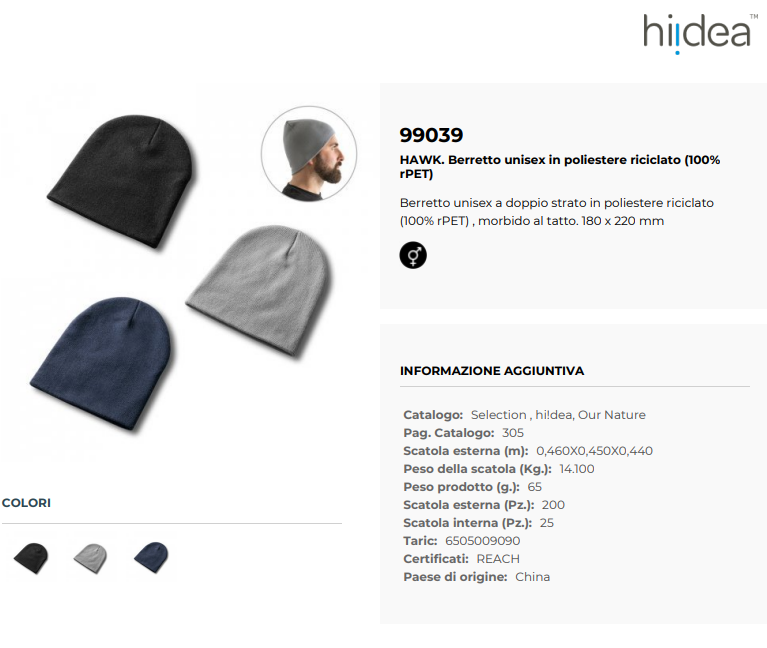Click the REACH certificate value
Viewport: 767px width, 648px height.
coord(498,559)
